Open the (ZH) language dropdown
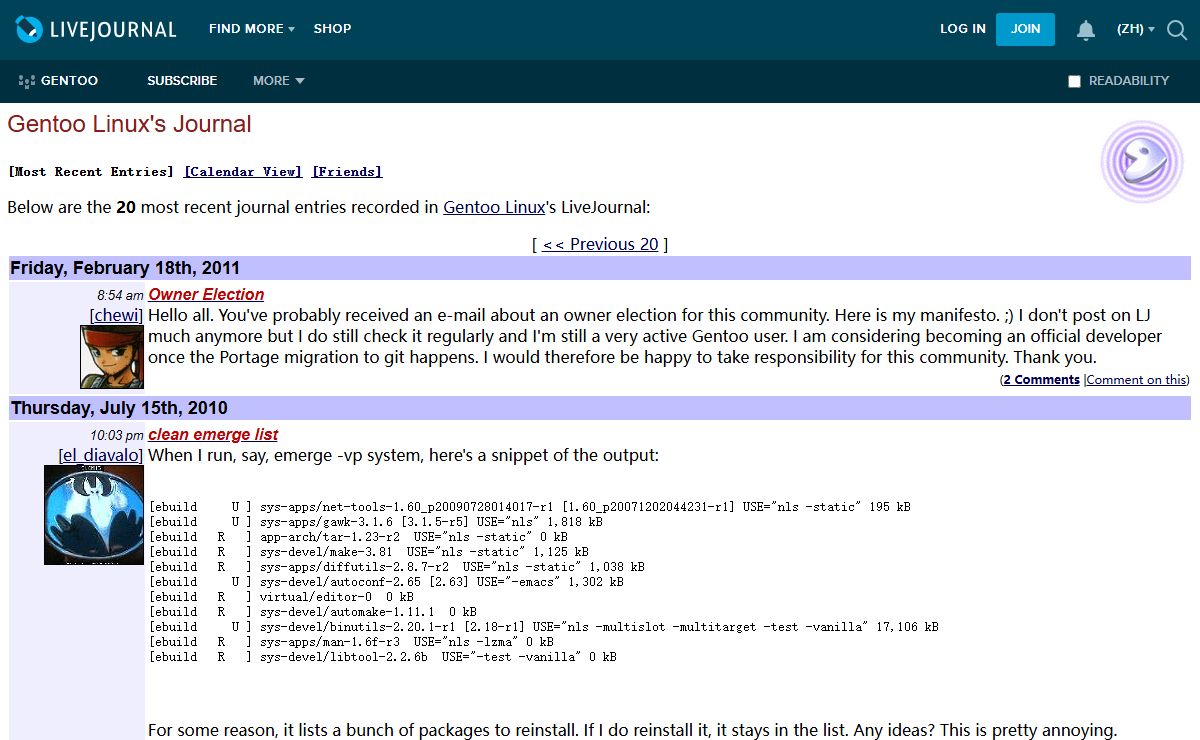Screen dimensions: 1200x740 [1136, 29]
